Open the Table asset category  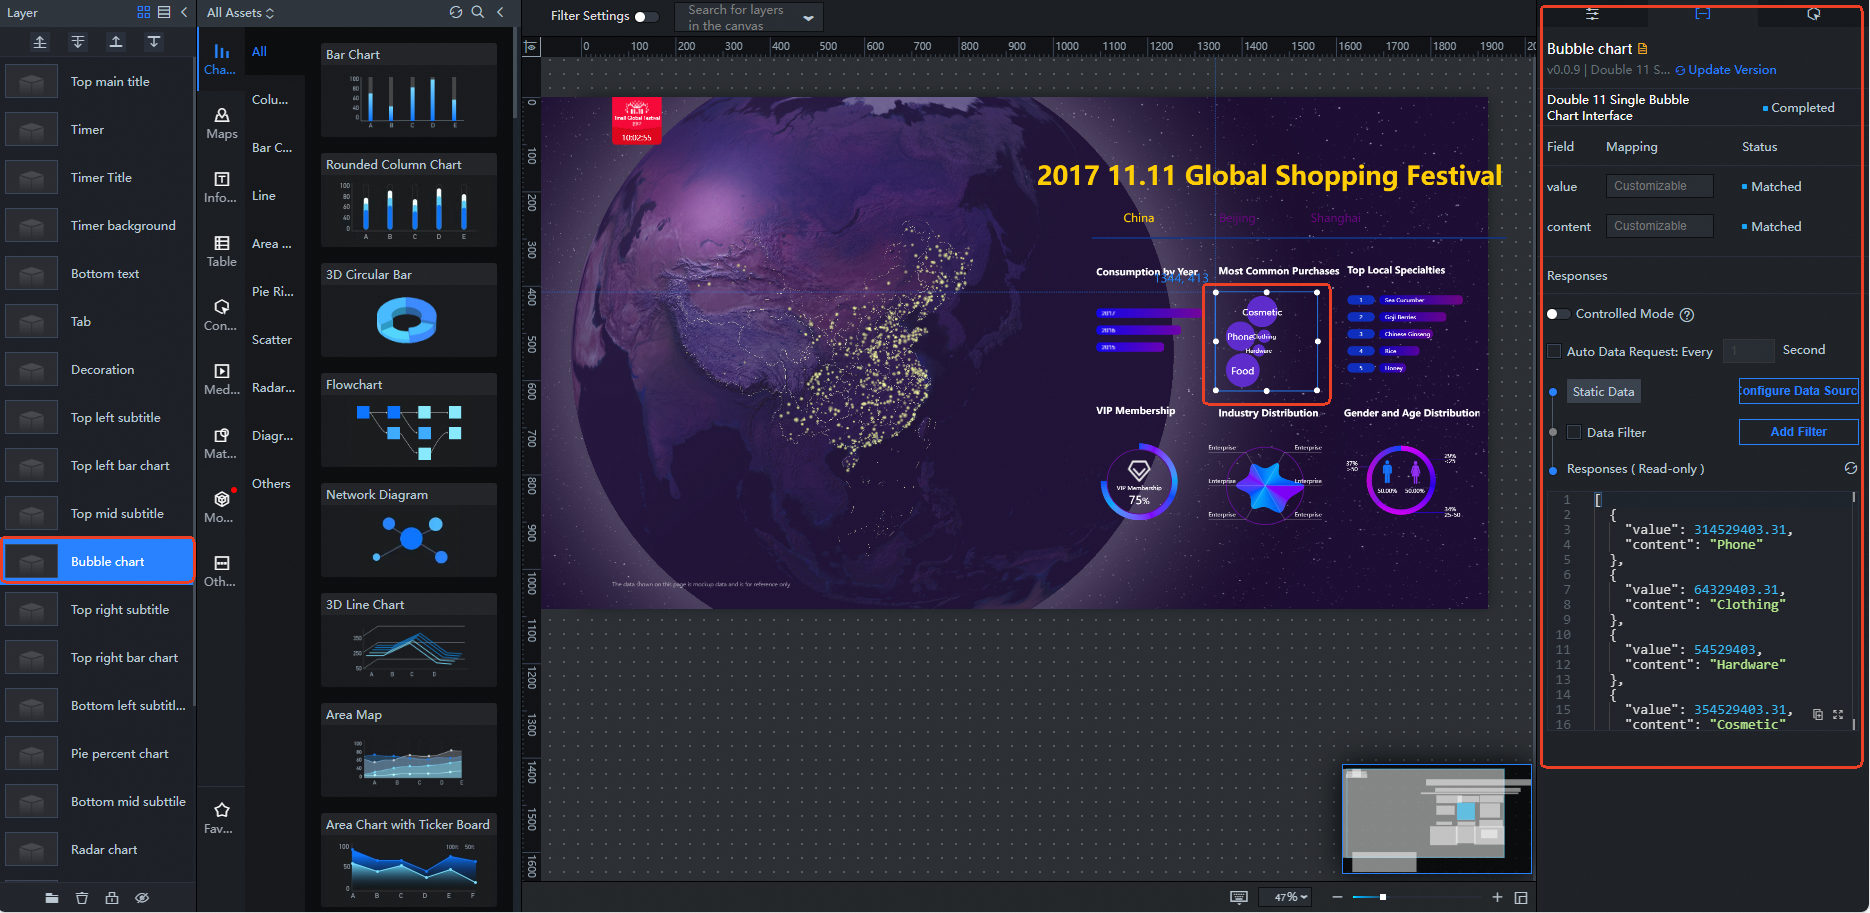click(221, 252)
